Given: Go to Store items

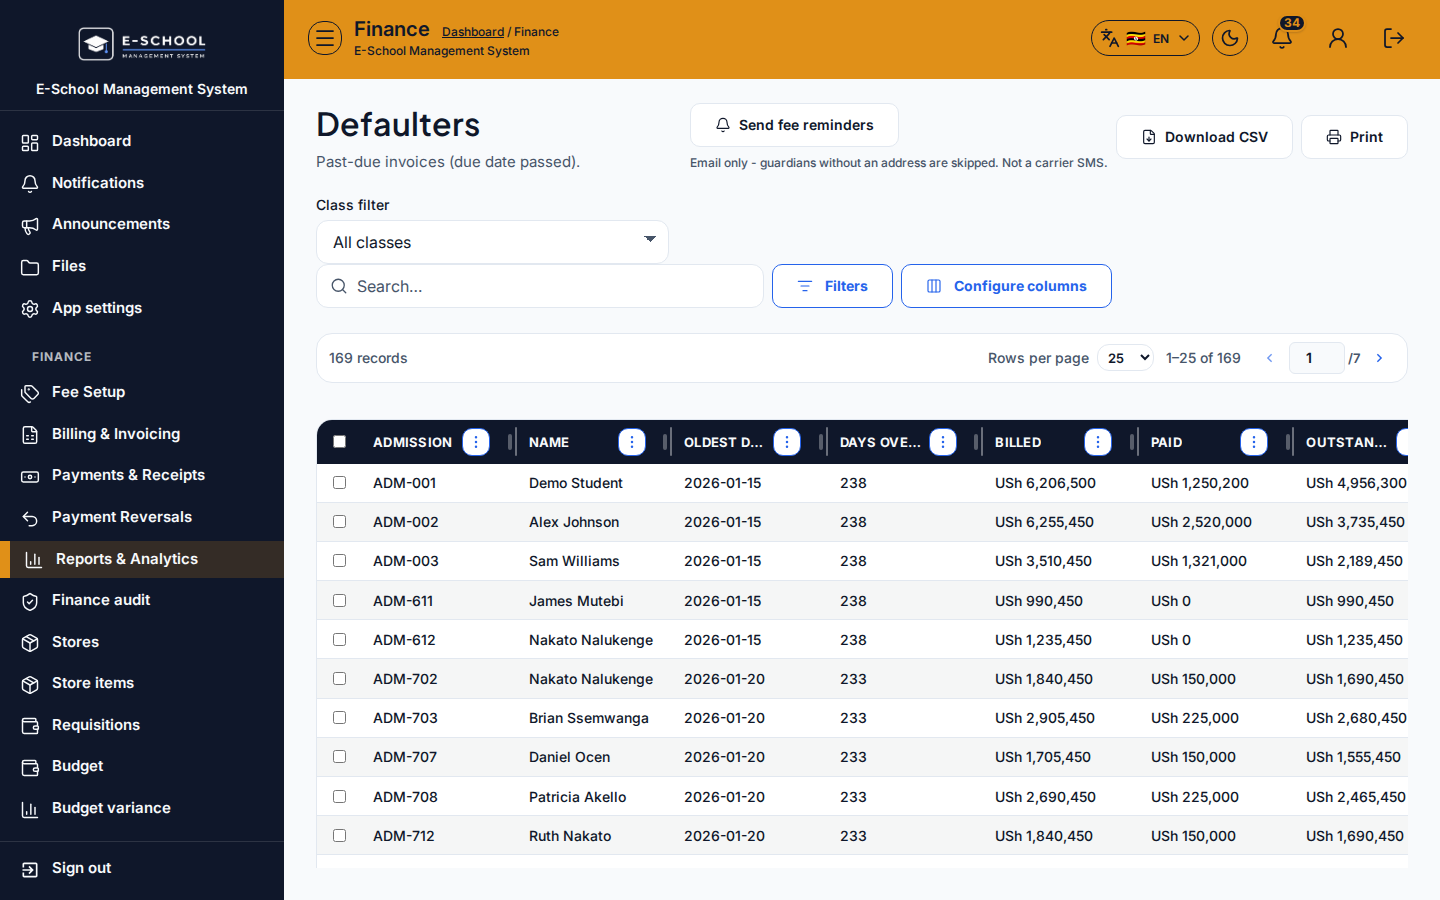Looking at the screenshot, I should pyautogui.click(x=142, y=683).
